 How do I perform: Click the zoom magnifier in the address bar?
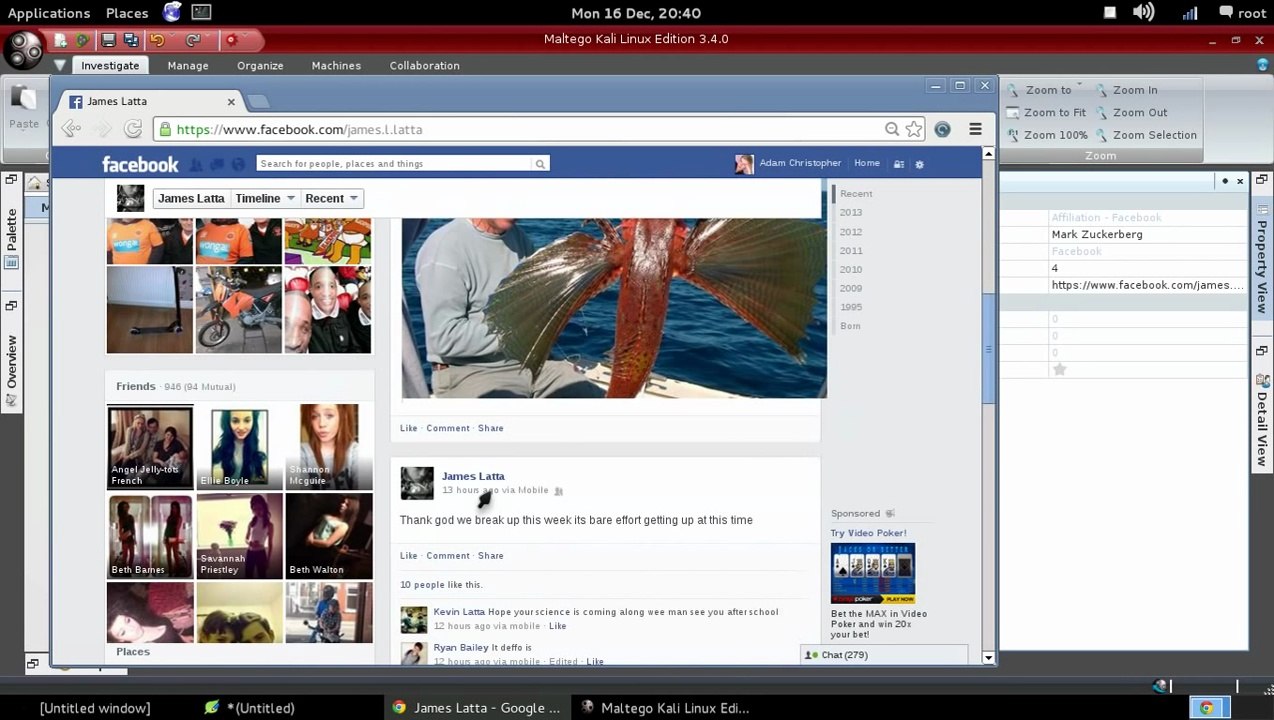click(892, 129)
